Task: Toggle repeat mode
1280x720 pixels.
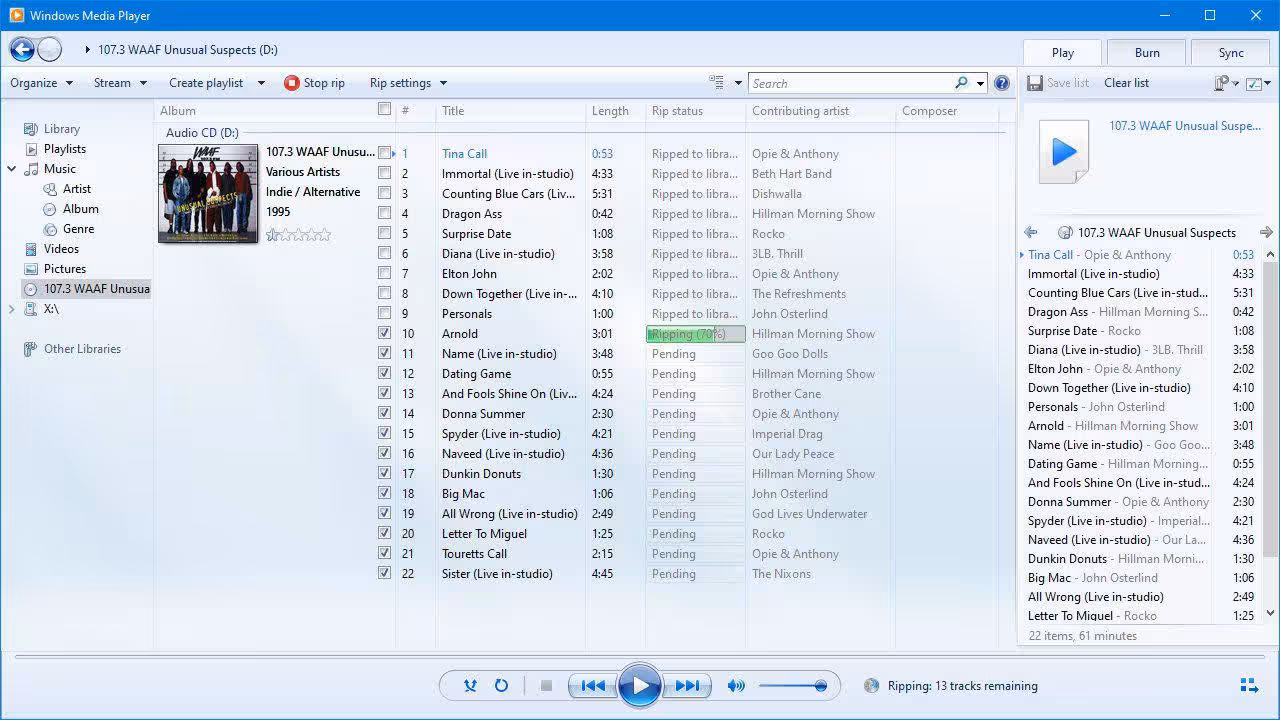Action: [501, 686]
